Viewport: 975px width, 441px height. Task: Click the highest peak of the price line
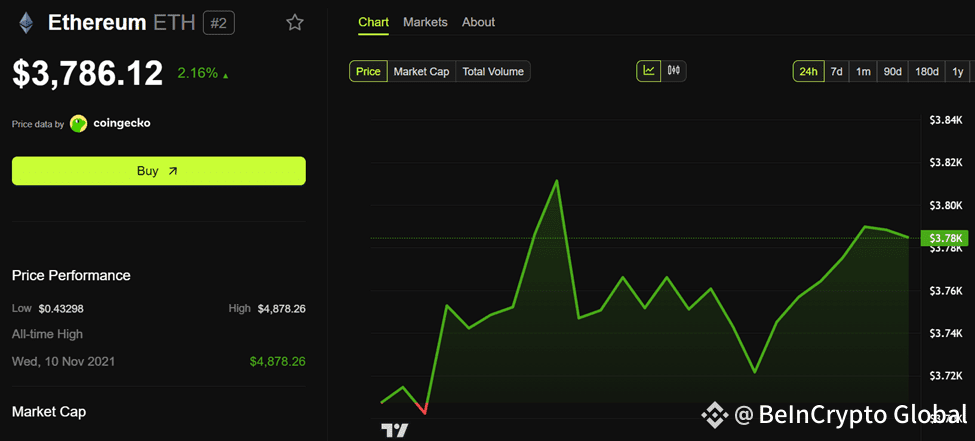(557, 181)
